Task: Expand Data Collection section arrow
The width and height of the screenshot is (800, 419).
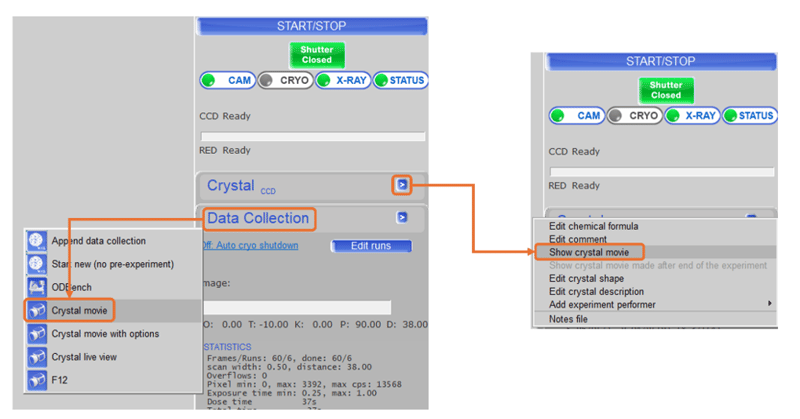Action: tap(402, 217)
